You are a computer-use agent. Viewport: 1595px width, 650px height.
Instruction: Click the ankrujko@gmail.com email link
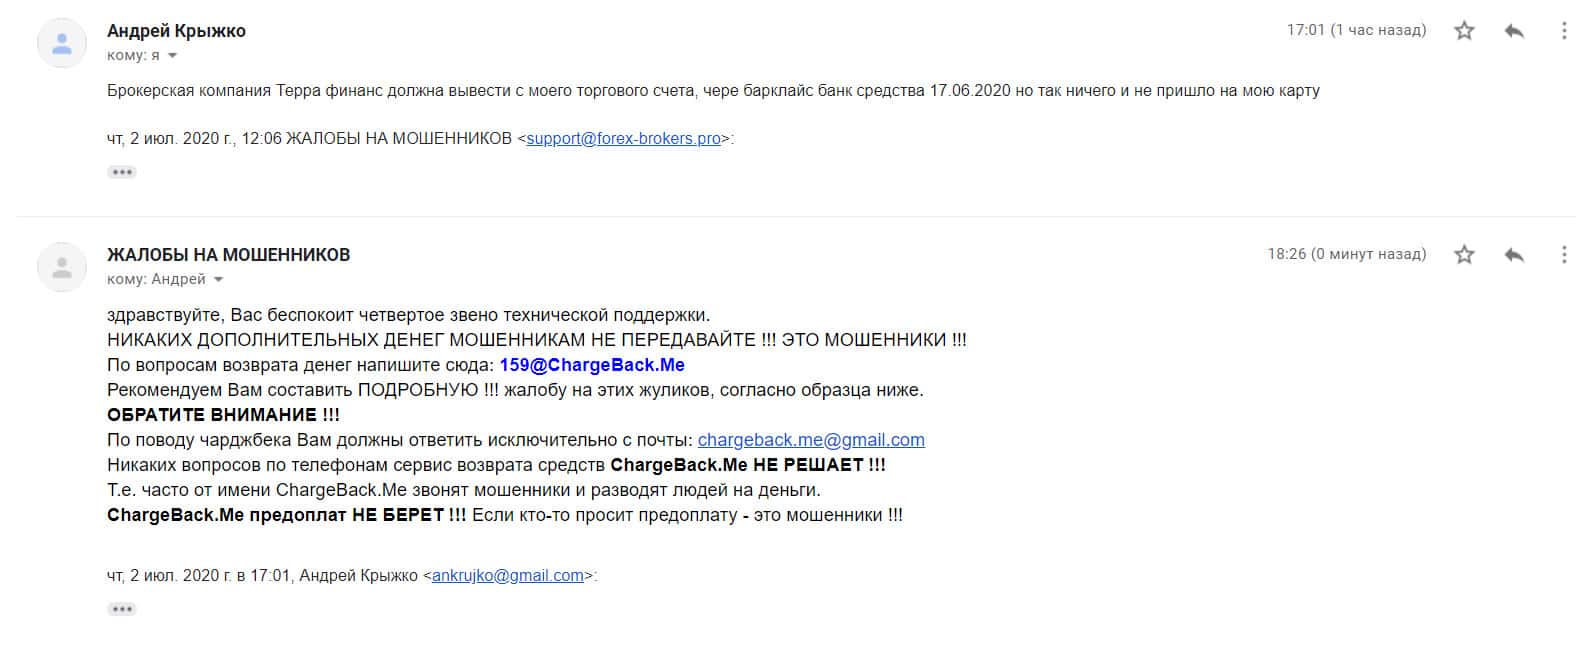[507, 576]
